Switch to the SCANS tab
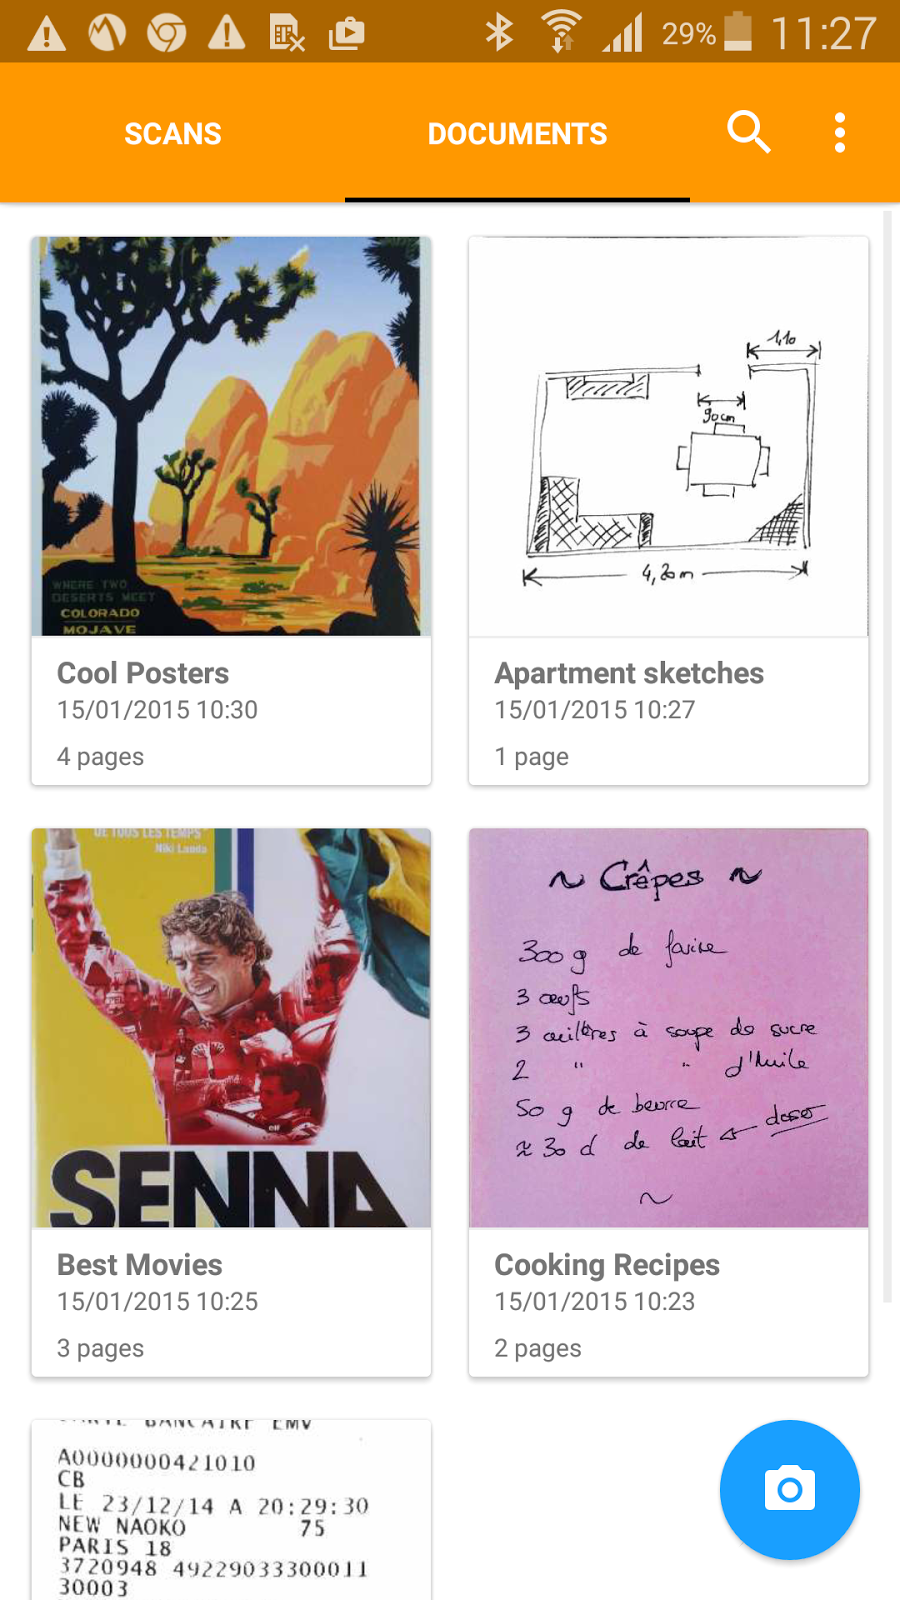 point(173,133)
